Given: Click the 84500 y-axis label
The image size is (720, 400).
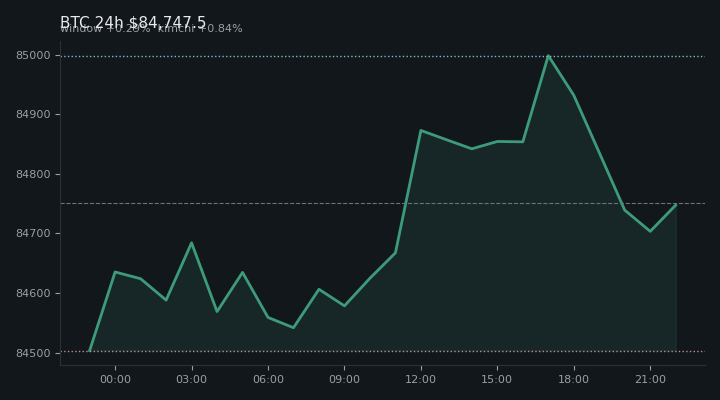Looking at the screenshot, I should 33,353.
